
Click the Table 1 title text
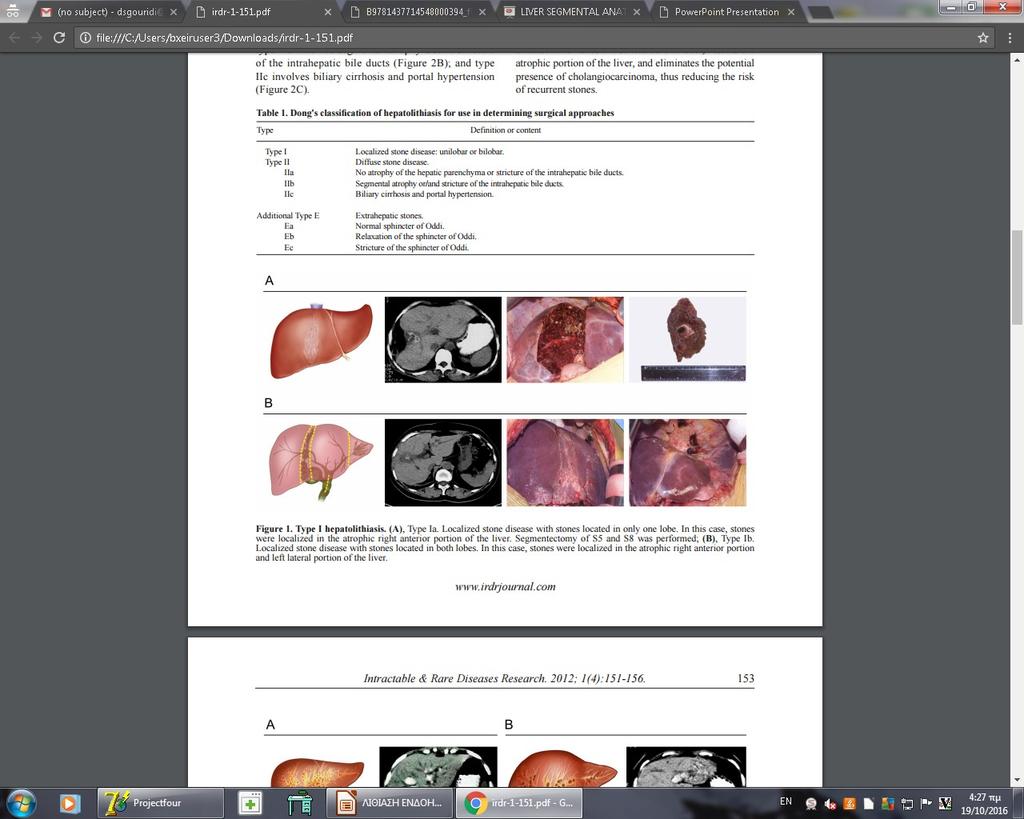tap(435, 113)
